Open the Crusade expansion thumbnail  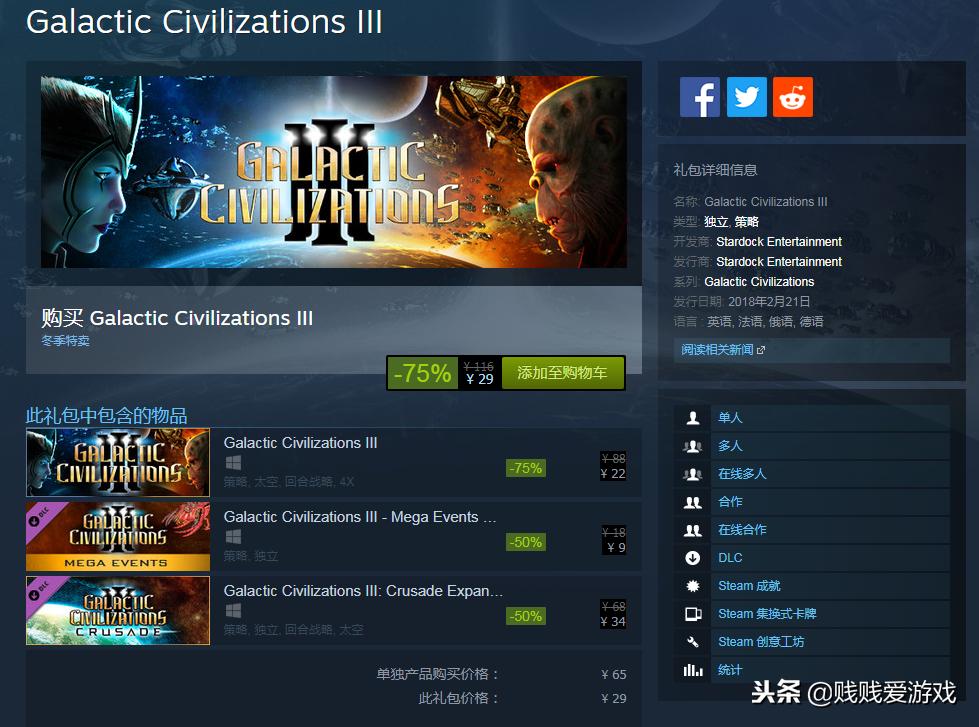point(118,610)
